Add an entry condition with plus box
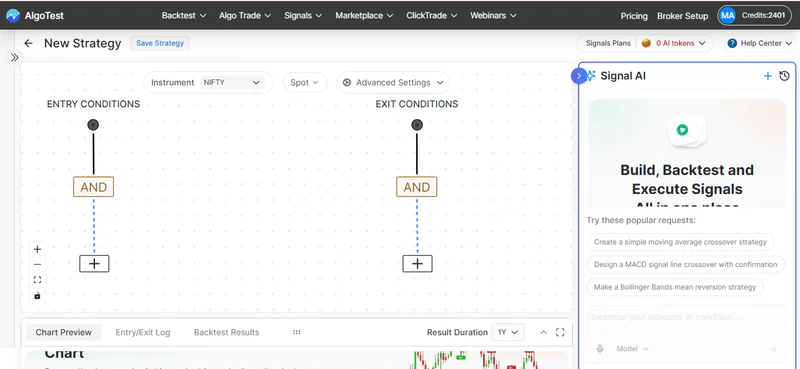Screen dimensions: 800x369 pos(94,263)
